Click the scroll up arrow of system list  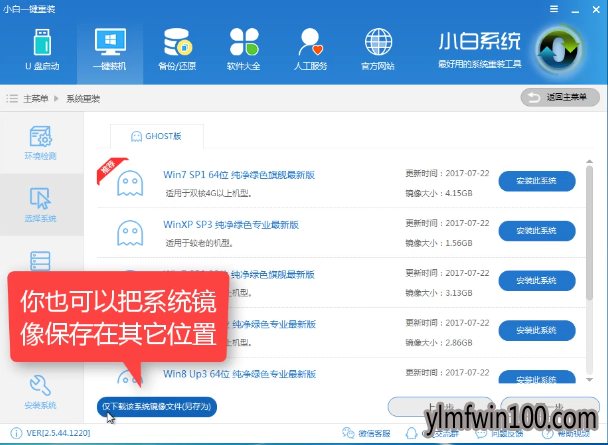589,161
